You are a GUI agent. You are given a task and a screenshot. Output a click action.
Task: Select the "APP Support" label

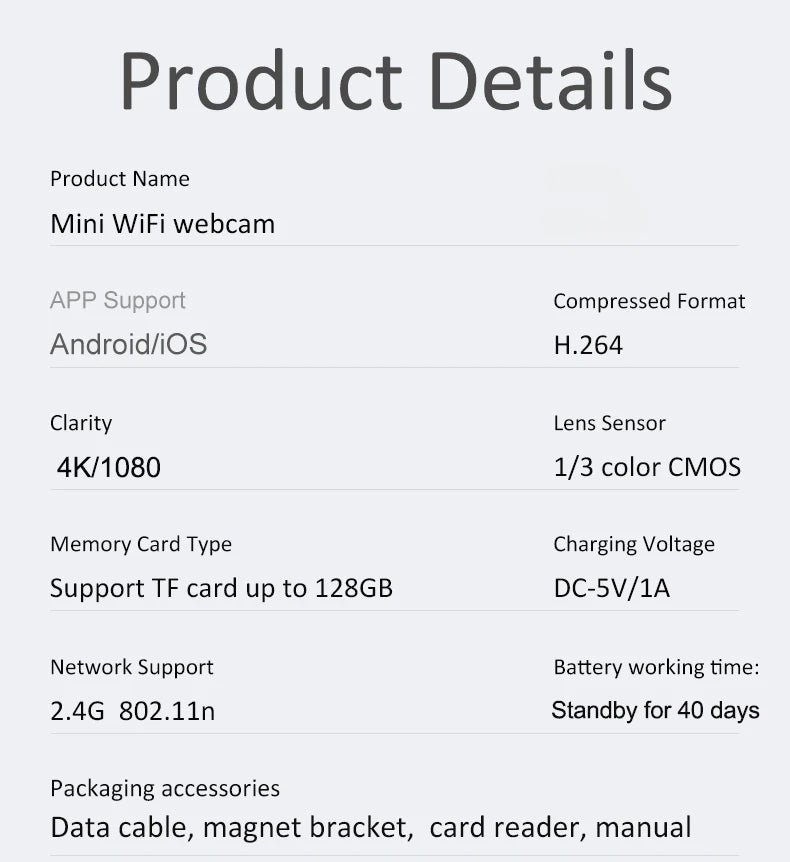(118, 300)
